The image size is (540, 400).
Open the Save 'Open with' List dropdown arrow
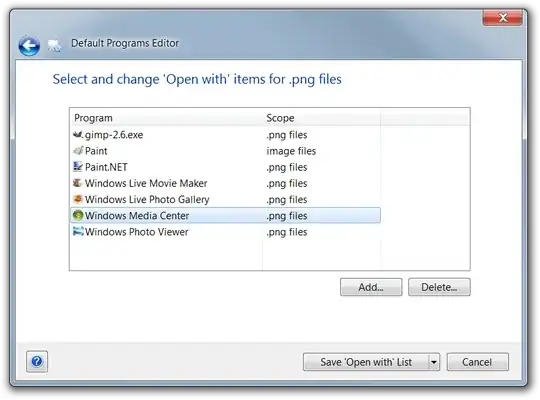pos(434,362)
